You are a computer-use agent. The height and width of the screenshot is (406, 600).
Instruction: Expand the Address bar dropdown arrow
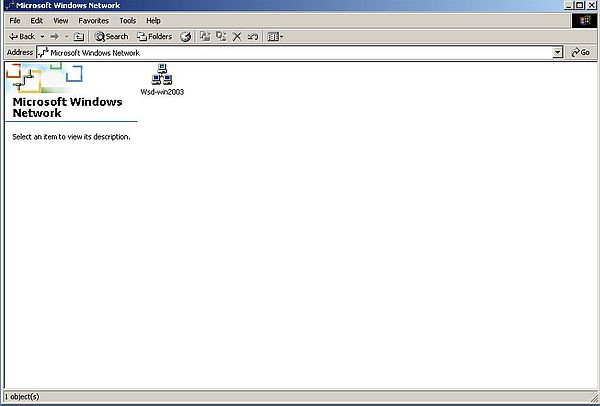(x=558, y=52)
